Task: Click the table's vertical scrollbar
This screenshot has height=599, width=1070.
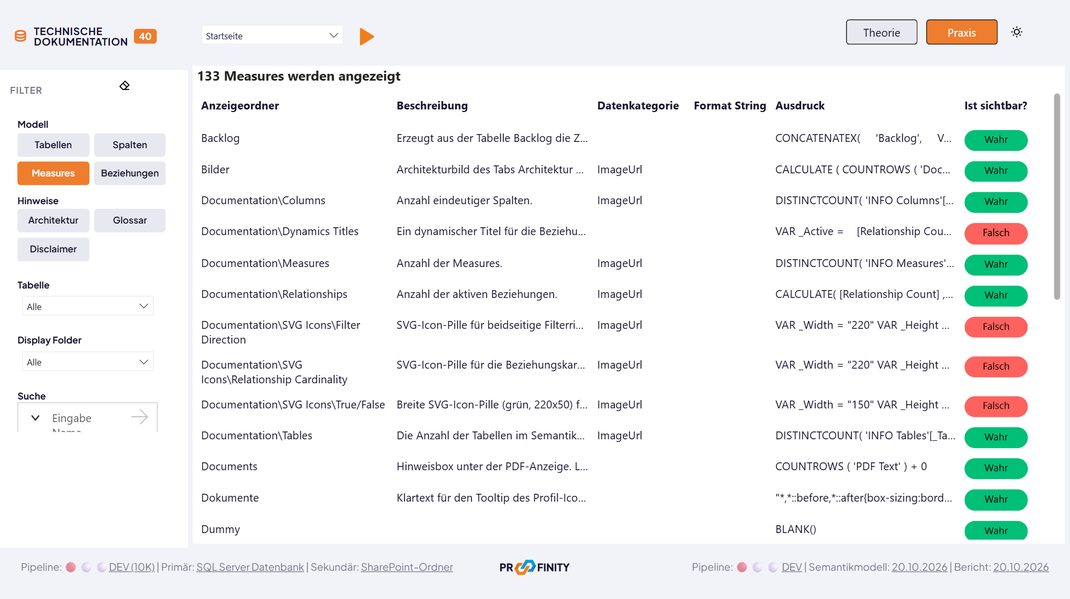Action: [1057, 196]
